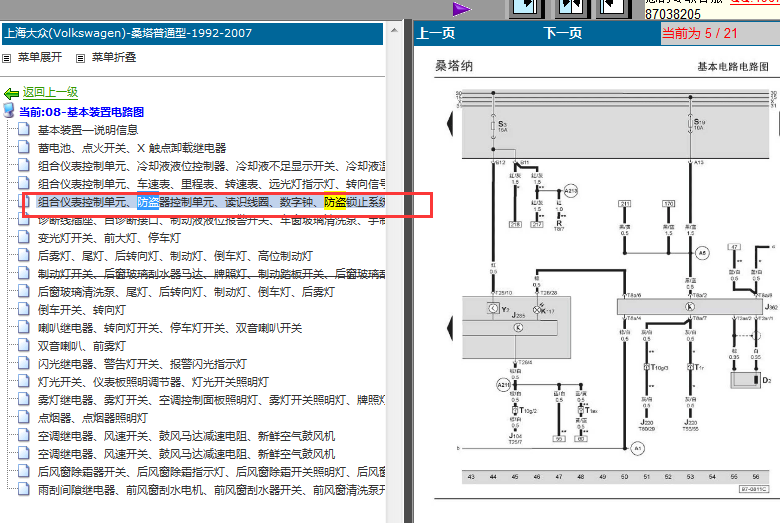Click the document icon beside 倒车开关、转向灯
Viewport: 780px width, 523px height.
[x=24, y=309]
